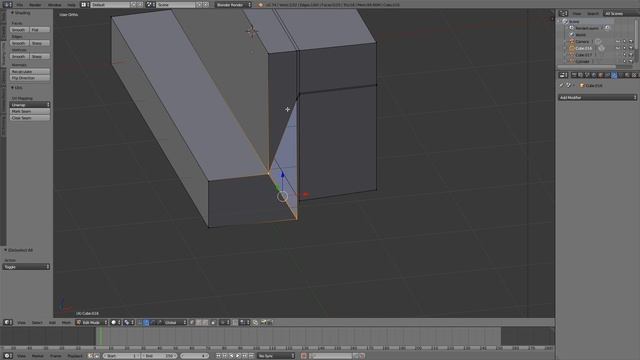Switch to face select mode
Viewport: 640px width, 360px height.
click(205, 322)
